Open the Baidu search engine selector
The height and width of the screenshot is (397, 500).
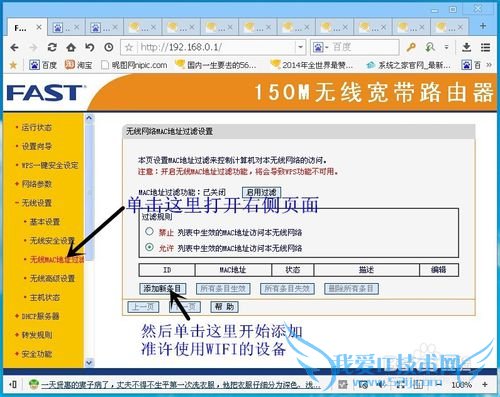click(320, 47)
